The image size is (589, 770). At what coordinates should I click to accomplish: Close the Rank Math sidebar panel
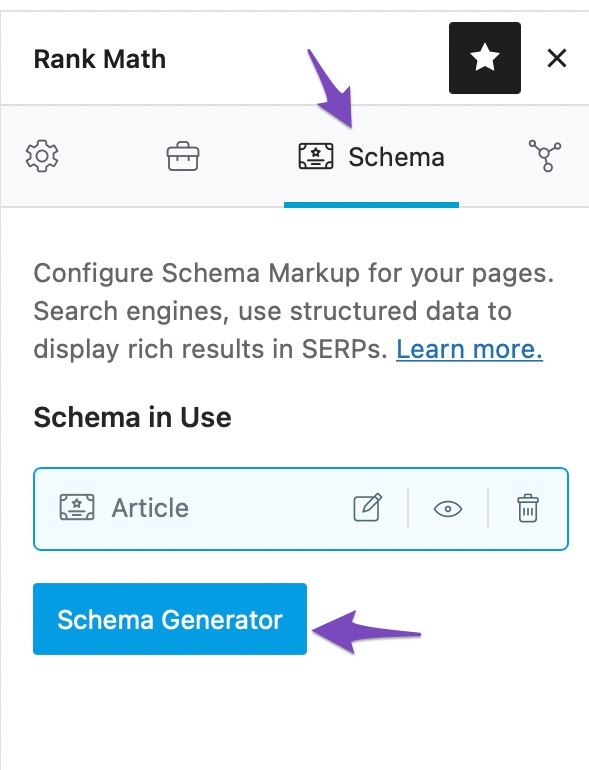(557, 58)
